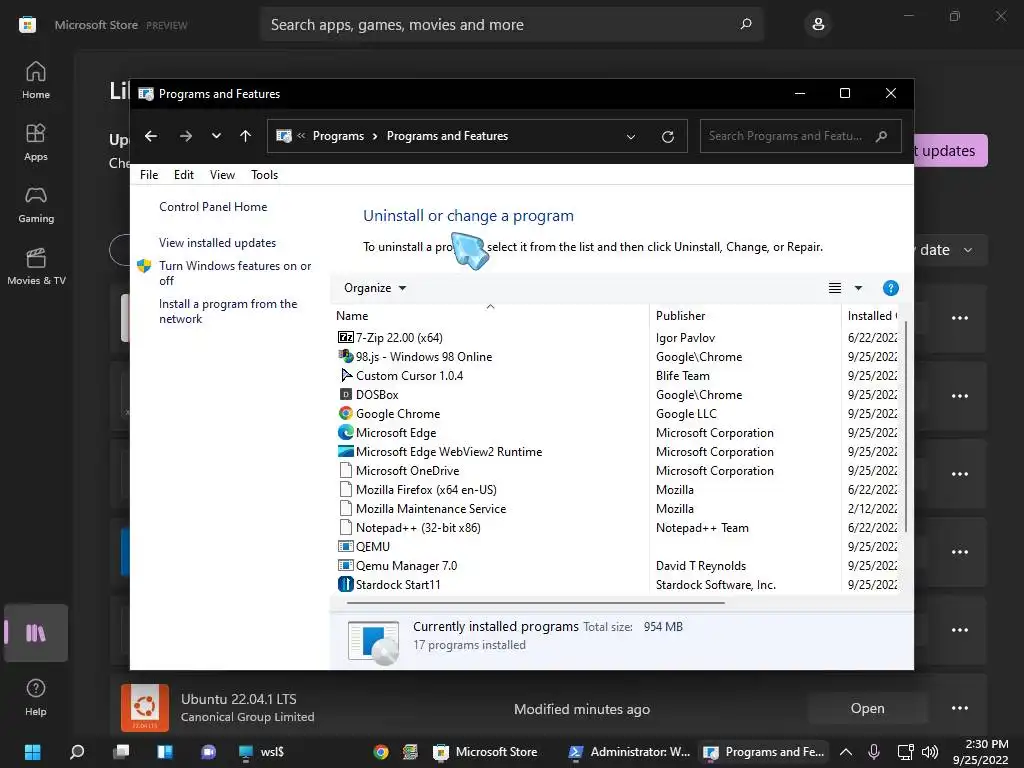1024x768 pixels.
Task: Click the Get updates button in Microsoft Store
Action: [950, 151]
